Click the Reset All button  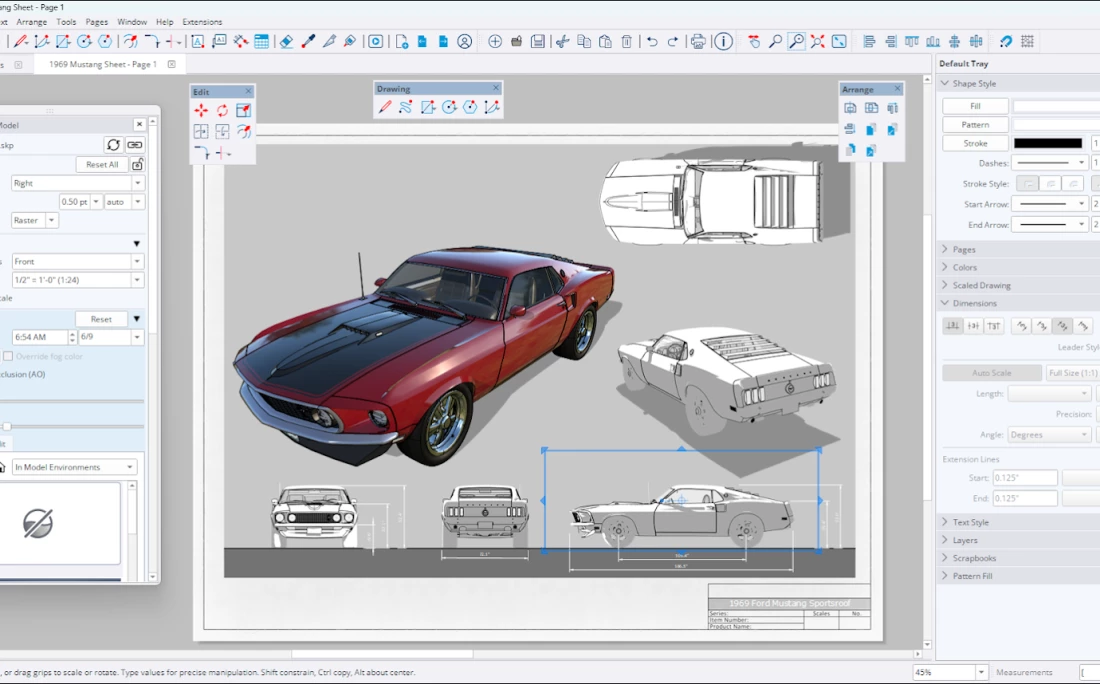pyautogui.click(x=101, y=164)
